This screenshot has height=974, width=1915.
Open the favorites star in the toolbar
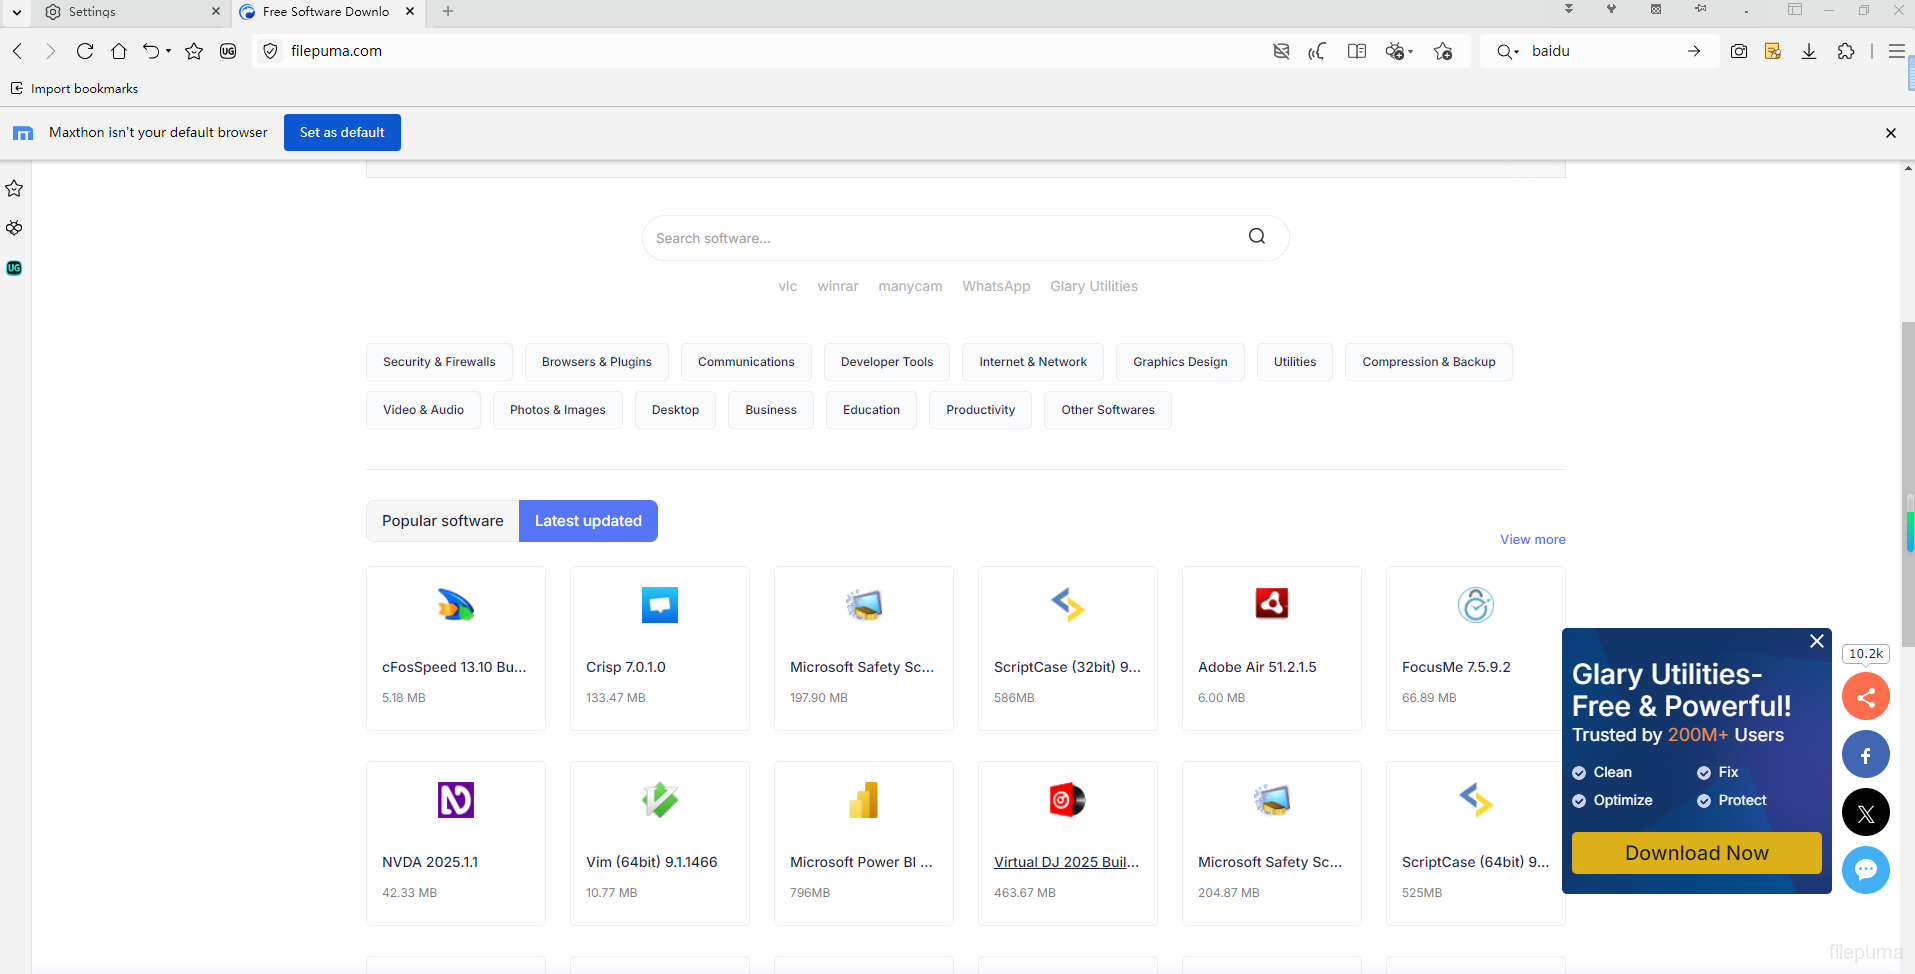pyautogui.click(x=194, y=51)
